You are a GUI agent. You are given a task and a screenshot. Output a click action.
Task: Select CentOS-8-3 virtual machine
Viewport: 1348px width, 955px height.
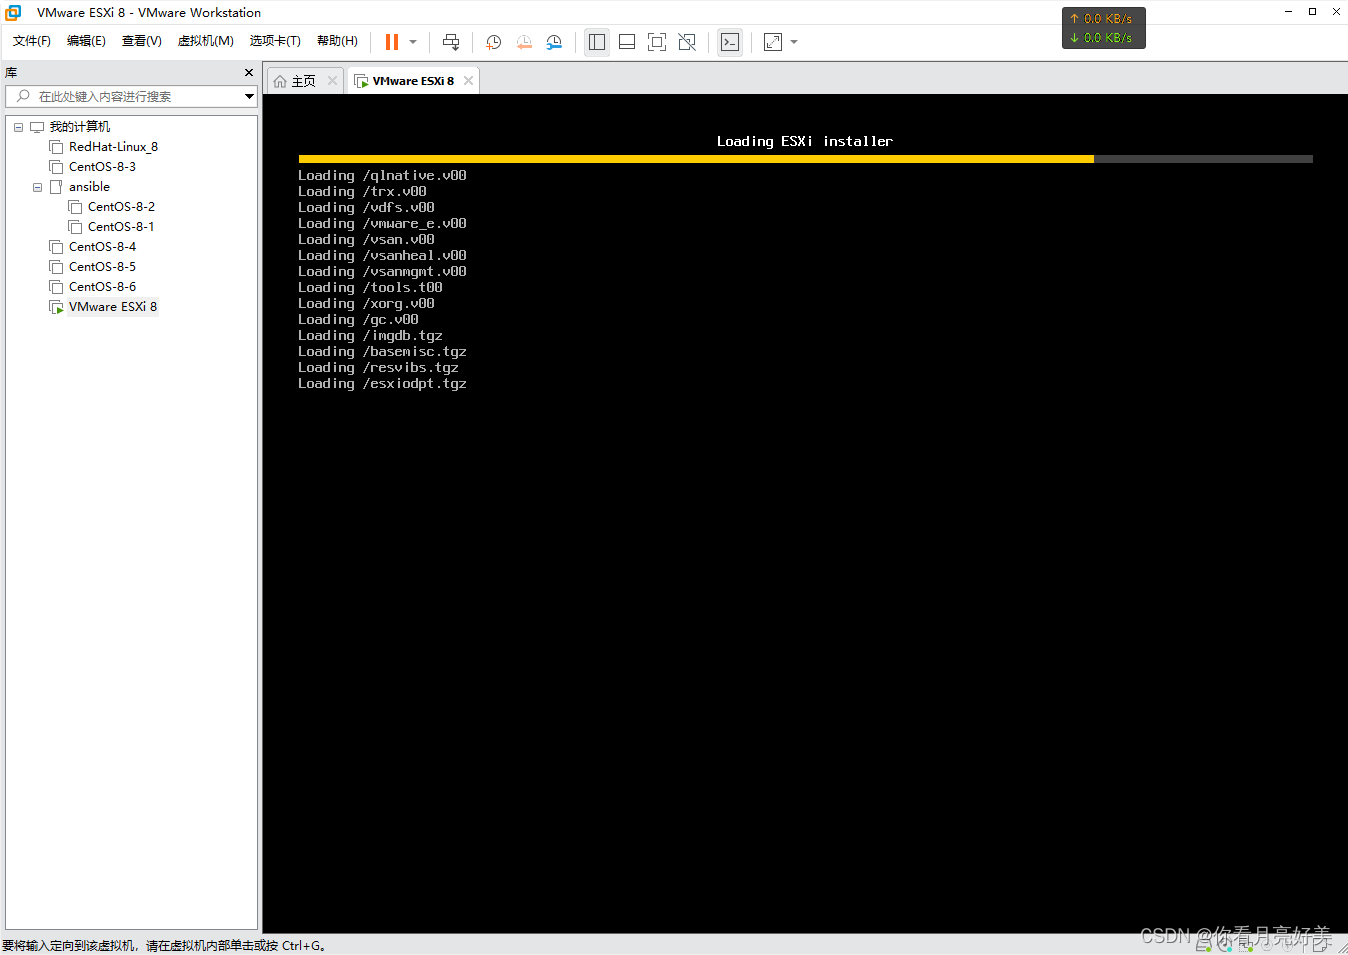(102, 167)
